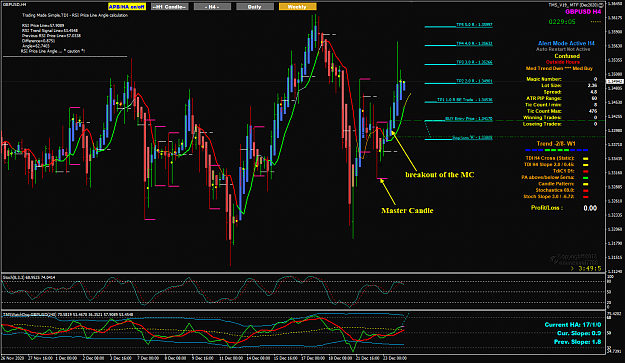Click the Tic Count Max value 476
The height and width of the screenshot is (363, 625).
click(593, 111)
